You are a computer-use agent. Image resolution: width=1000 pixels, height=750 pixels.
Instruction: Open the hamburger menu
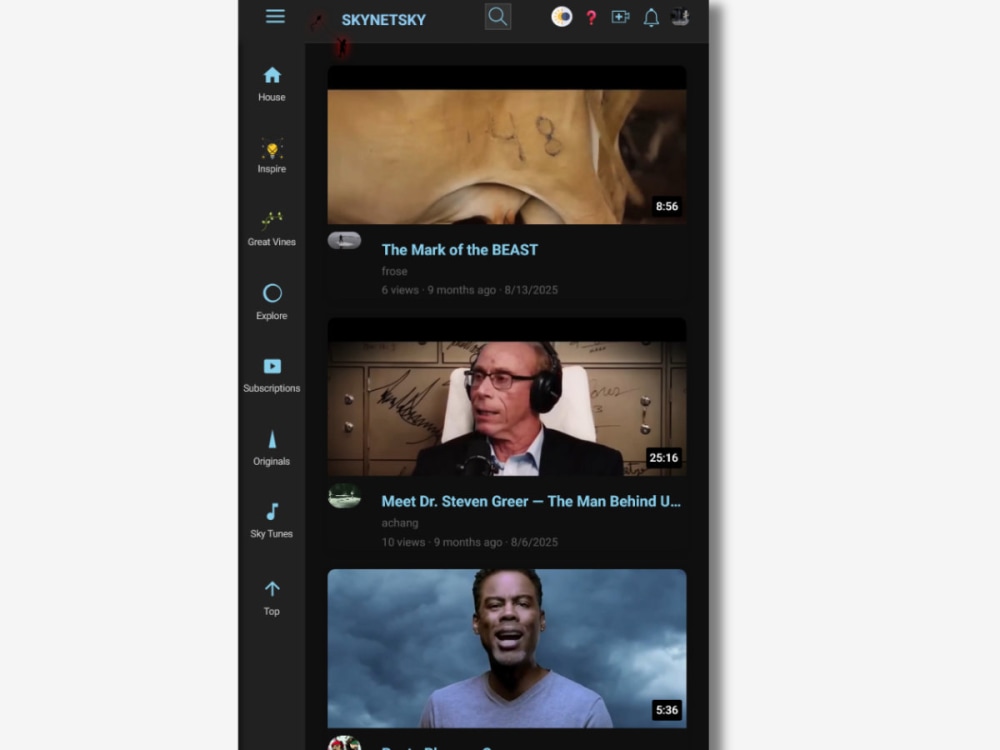pos(275,17)
